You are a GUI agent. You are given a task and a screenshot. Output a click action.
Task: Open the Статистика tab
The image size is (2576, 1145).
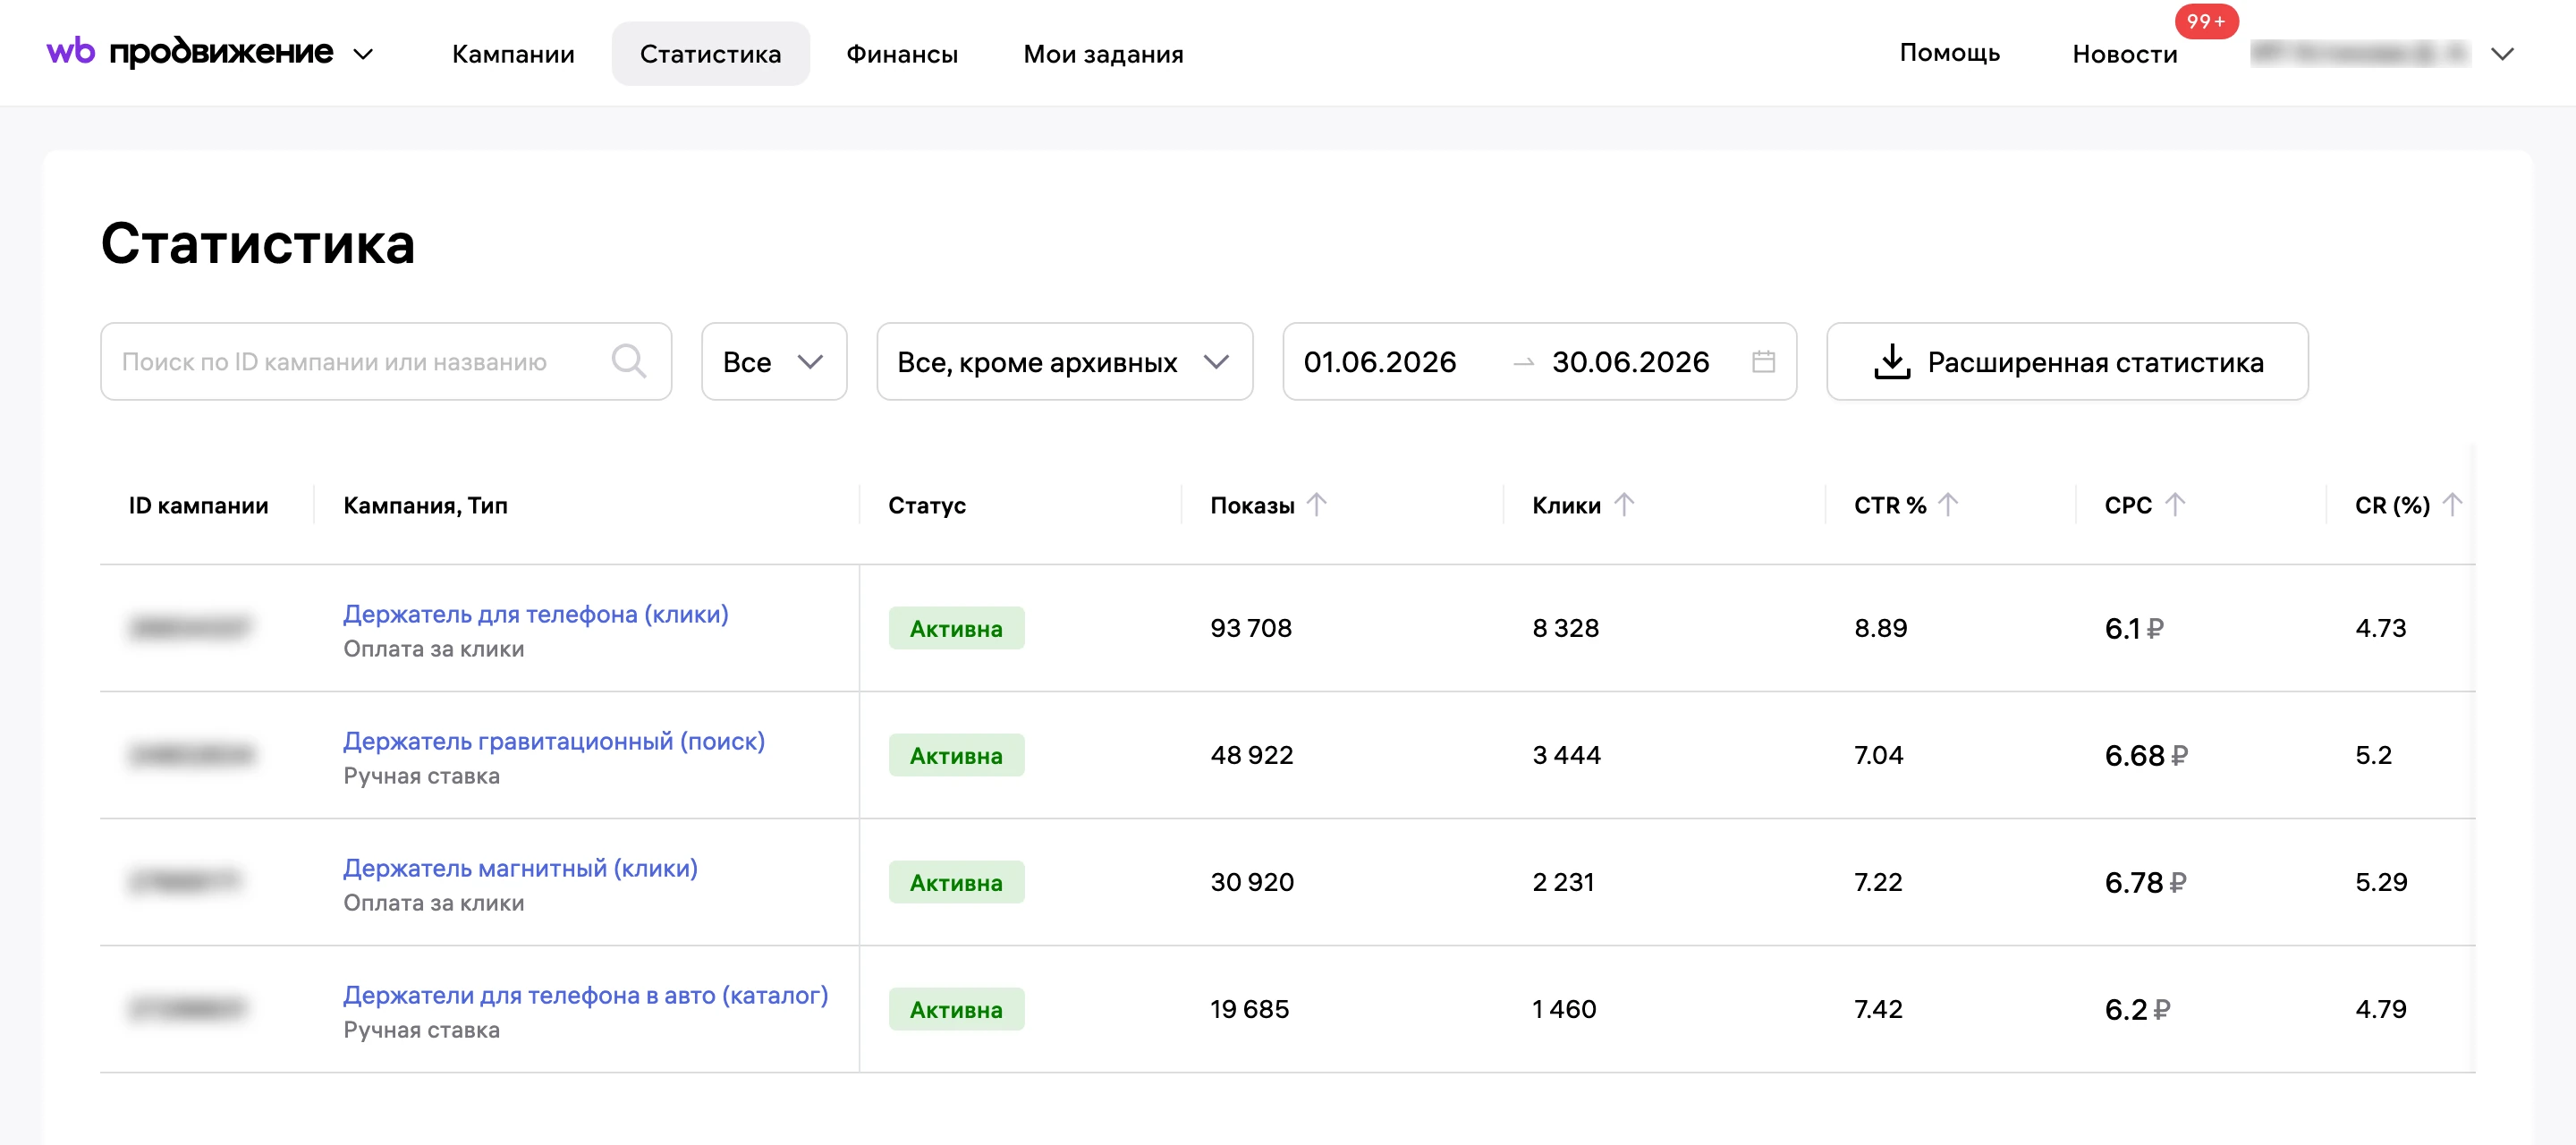click(x=710, y=54)
